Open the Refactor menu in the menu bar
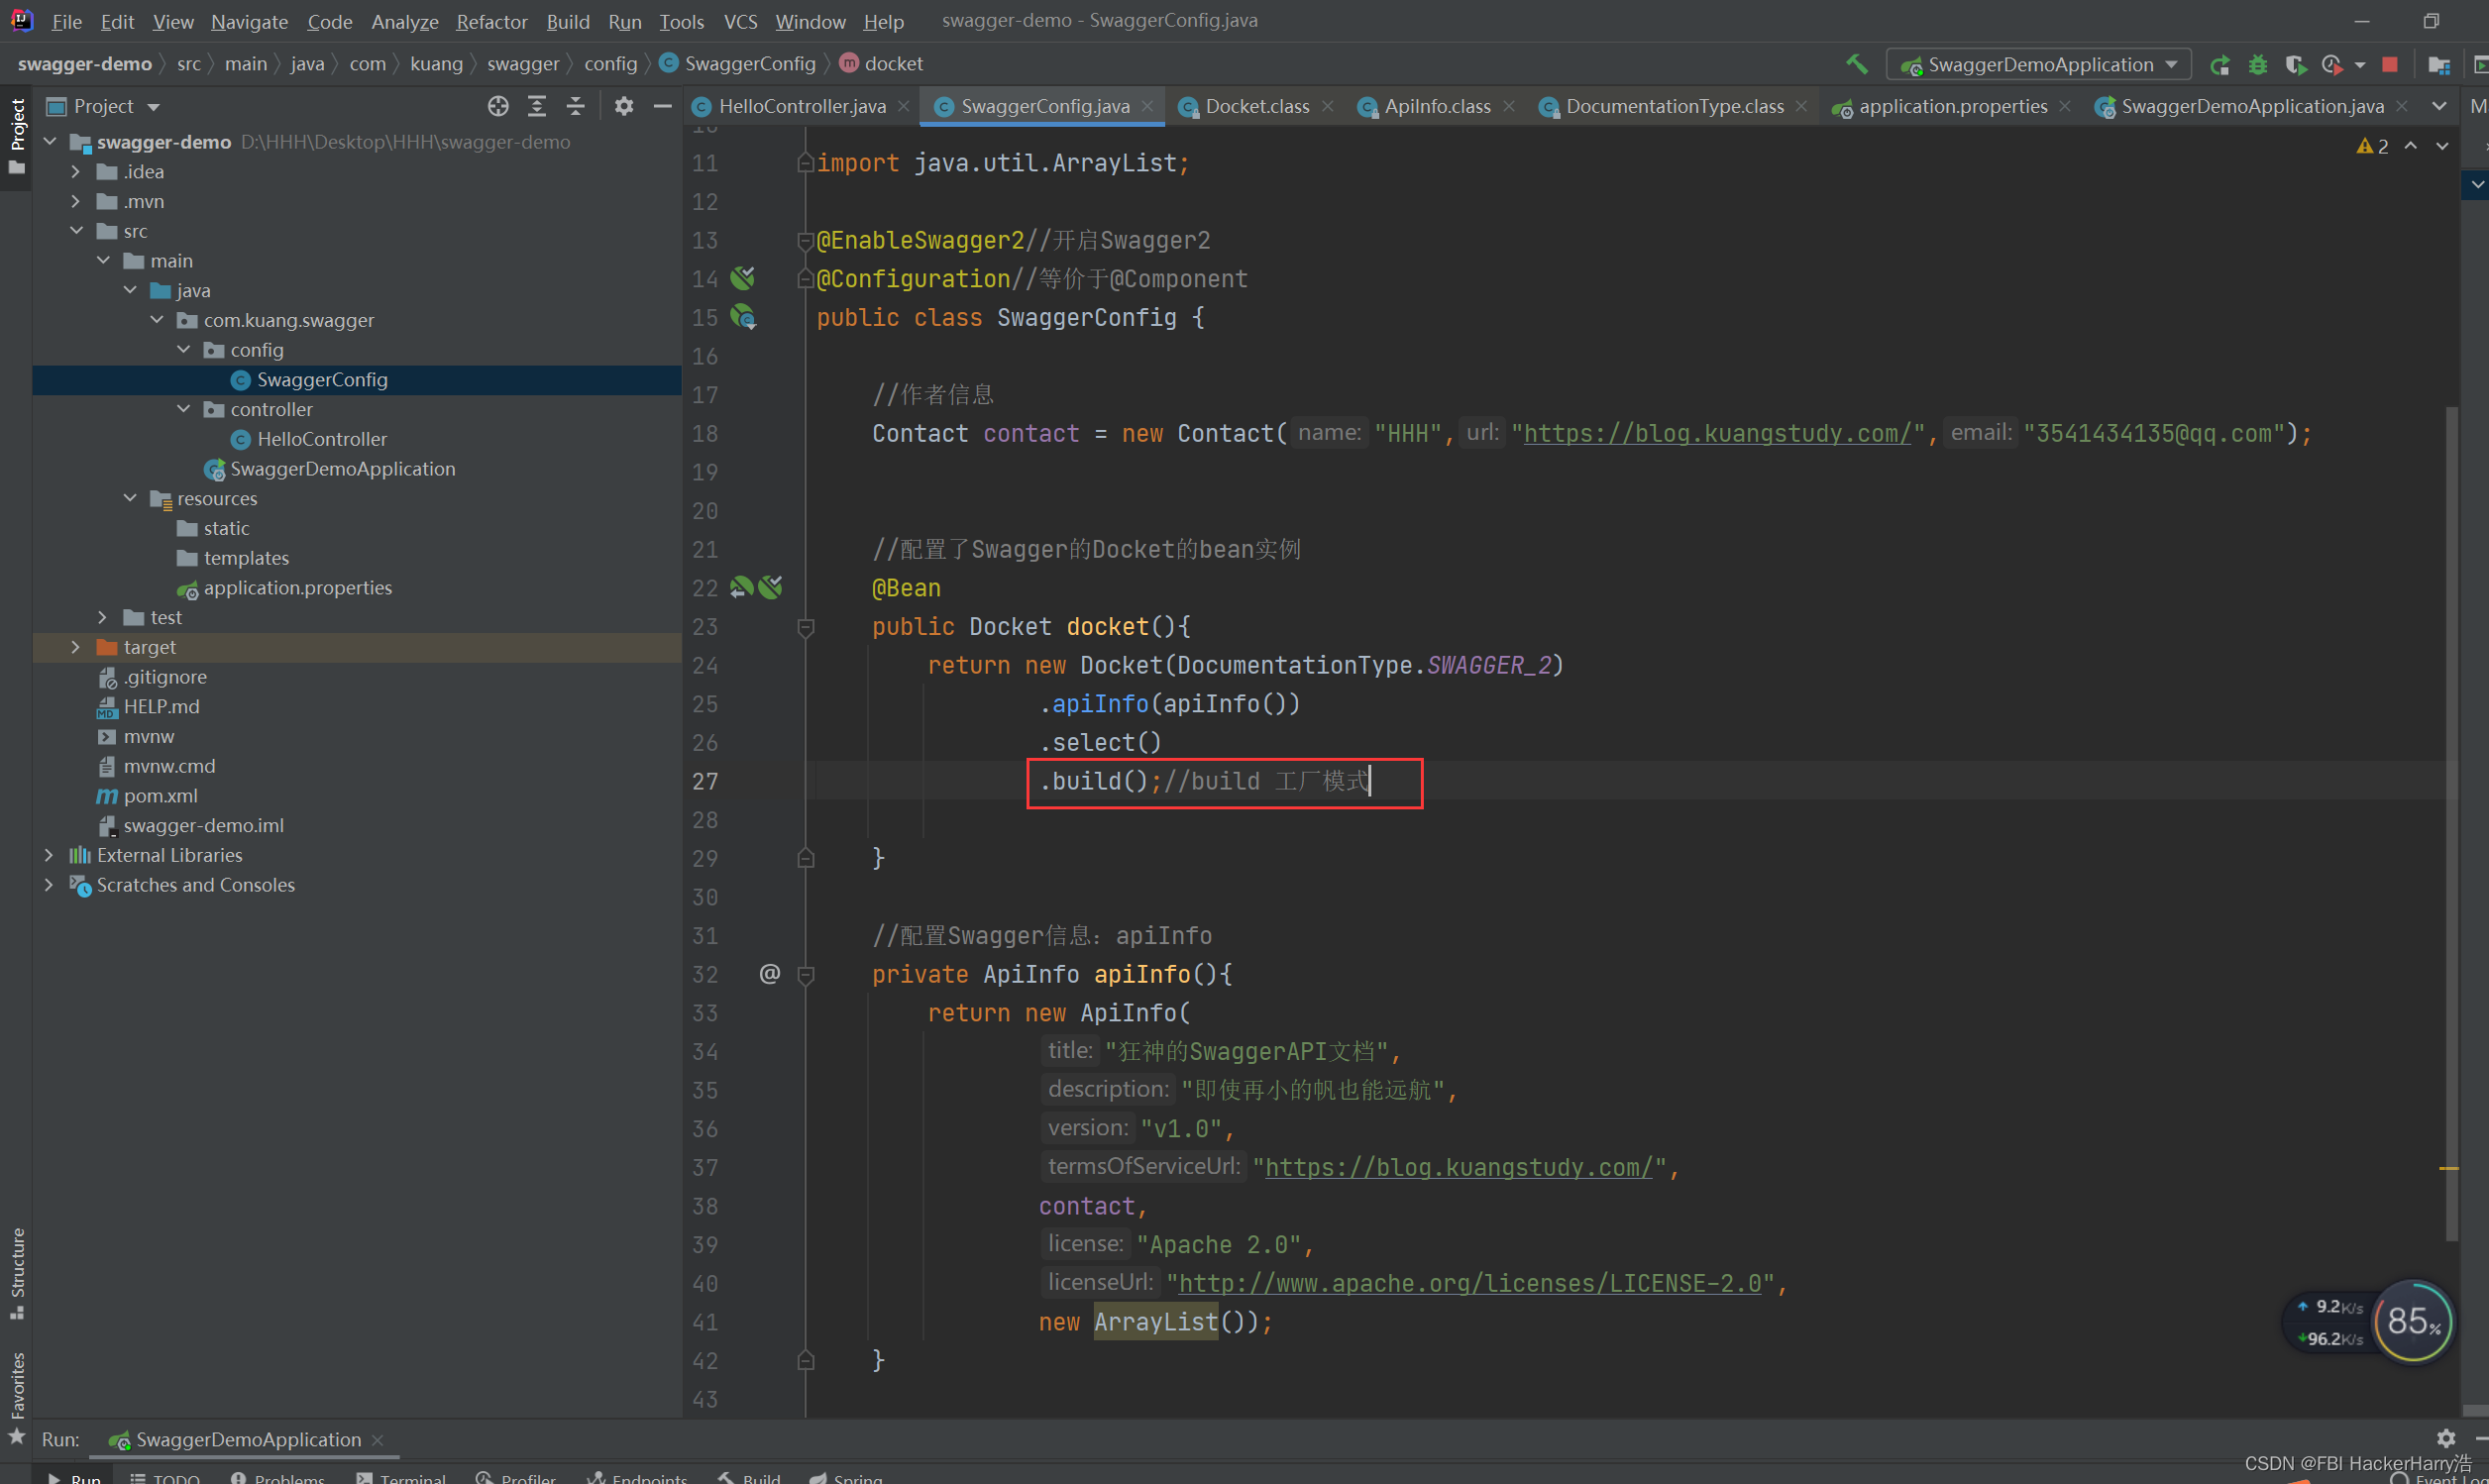This screenshot has height=1484, width=2489. pyautogui.click(x=492, y=20)
